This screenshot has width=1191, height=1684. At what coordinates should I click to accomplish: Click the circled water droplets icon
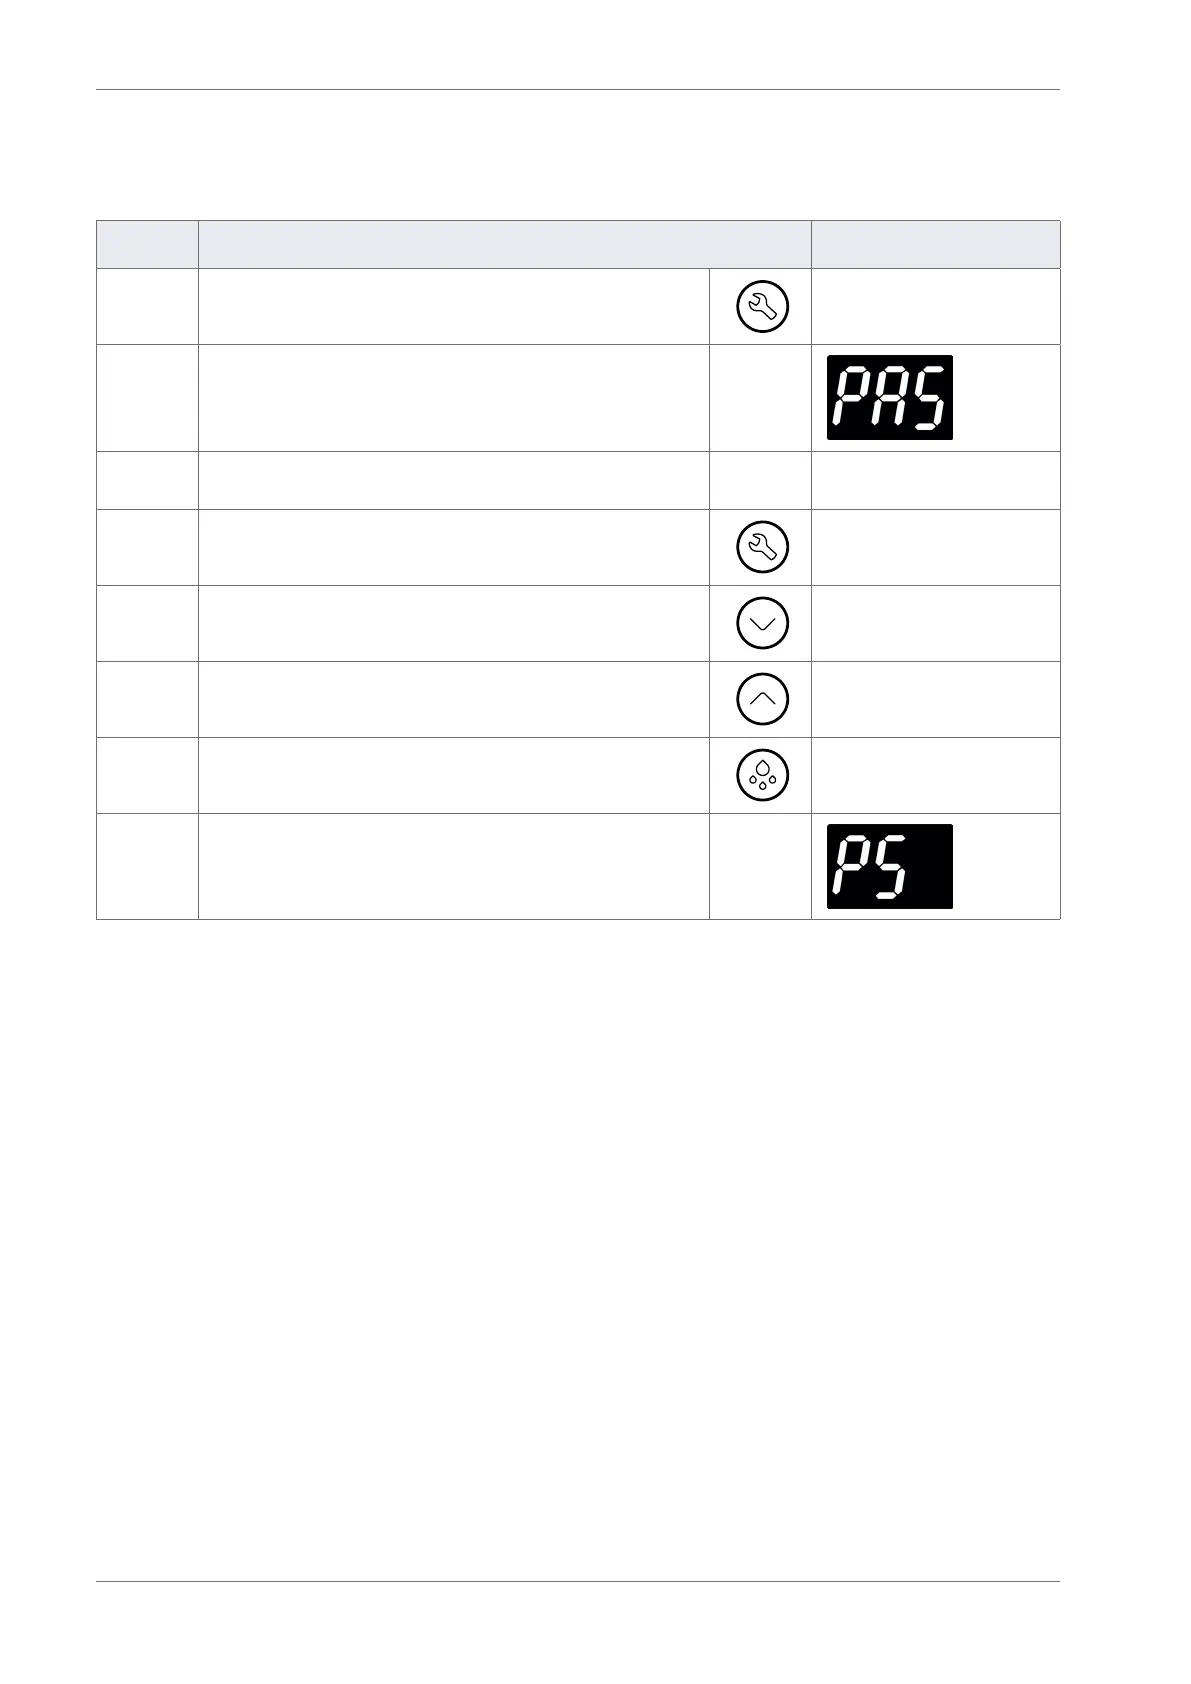click(762, 775)
